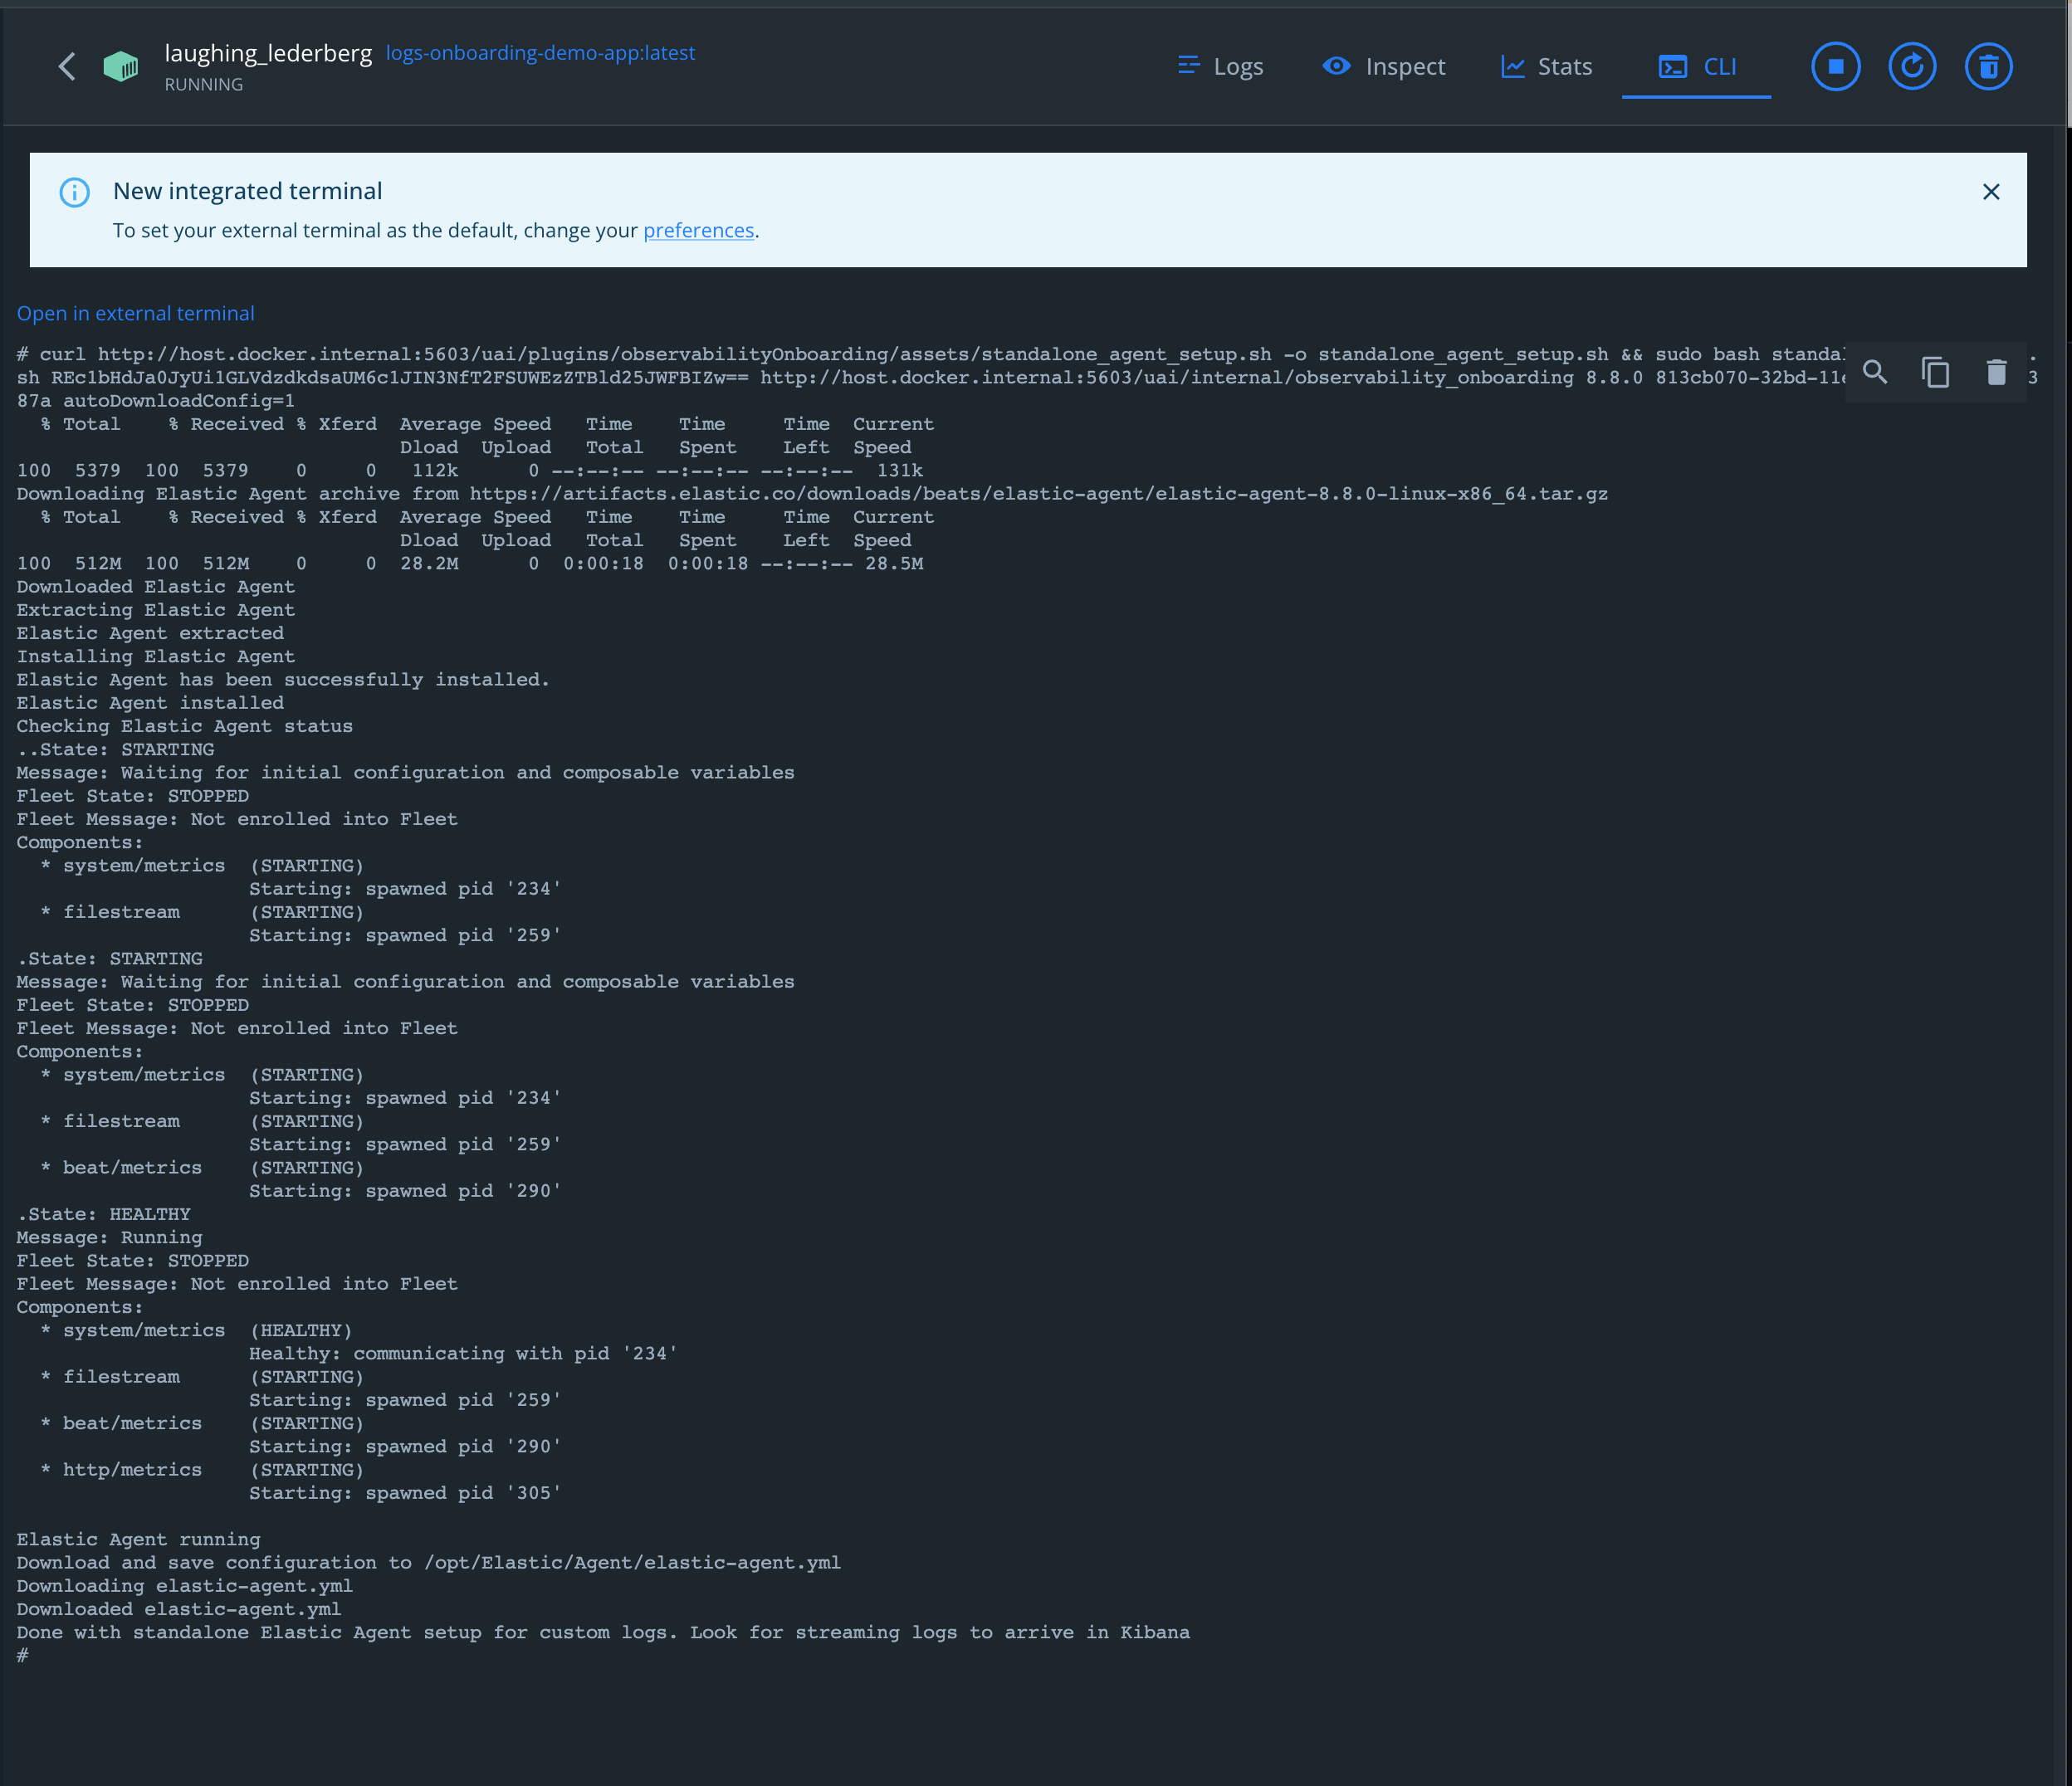
Task: Copy the terminal output
Action: click(1936, 372)
